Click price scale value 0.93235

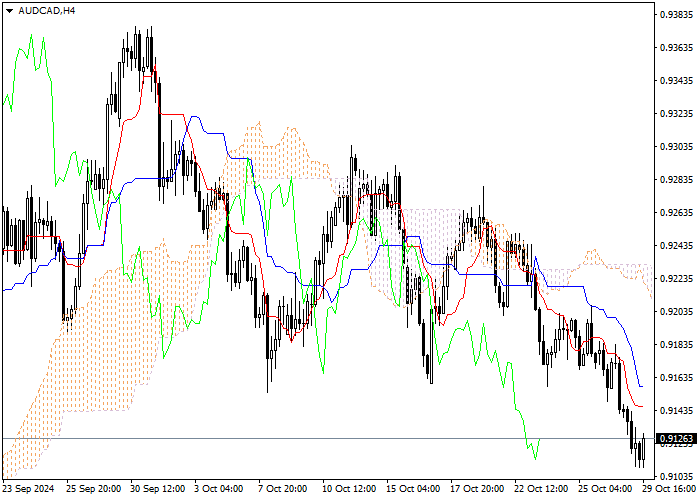pyautogui.click(x=676, y=113)
